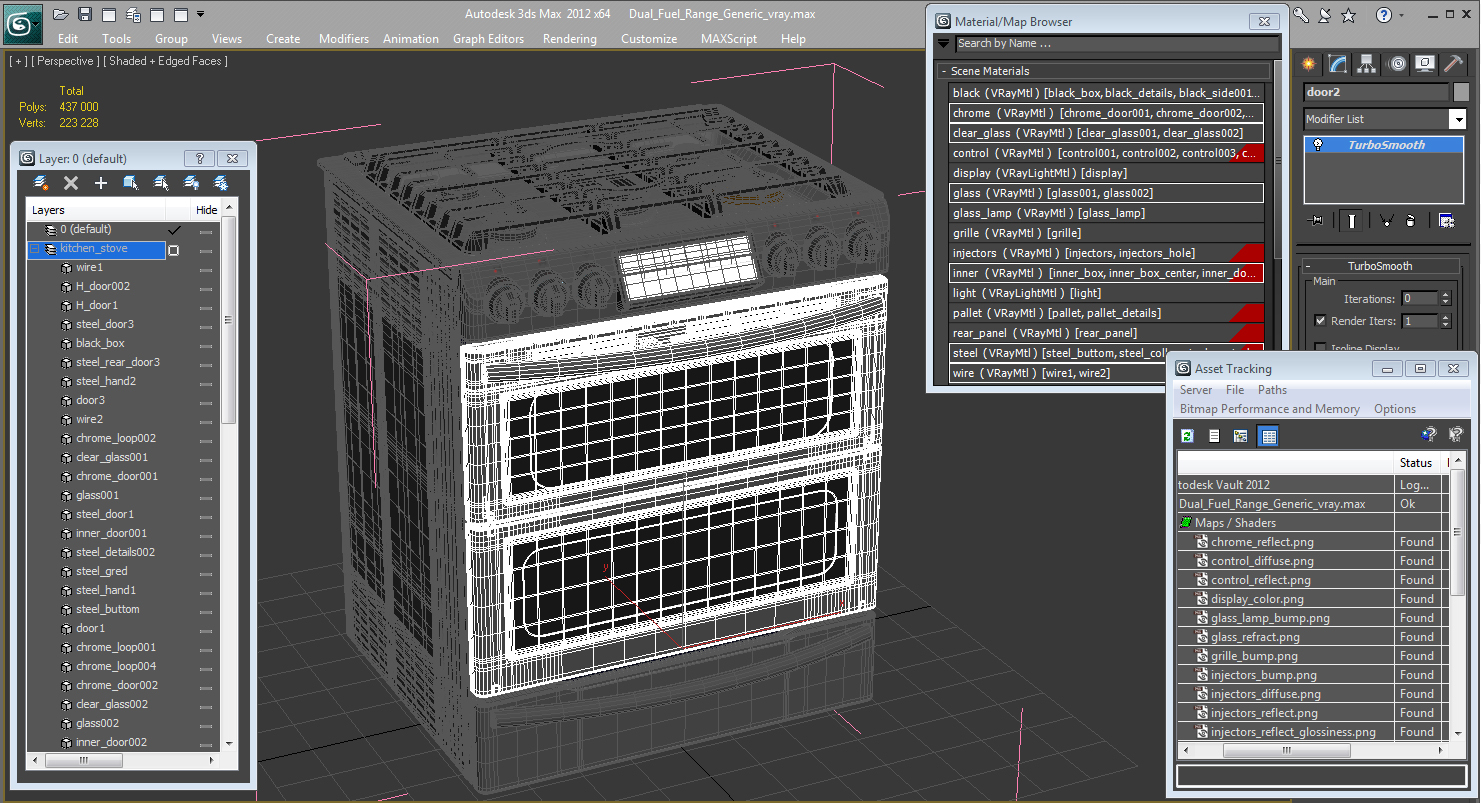1481x803 pixels.
Task: Click the Search by Name field in Material Browser
Action: 1117,44
